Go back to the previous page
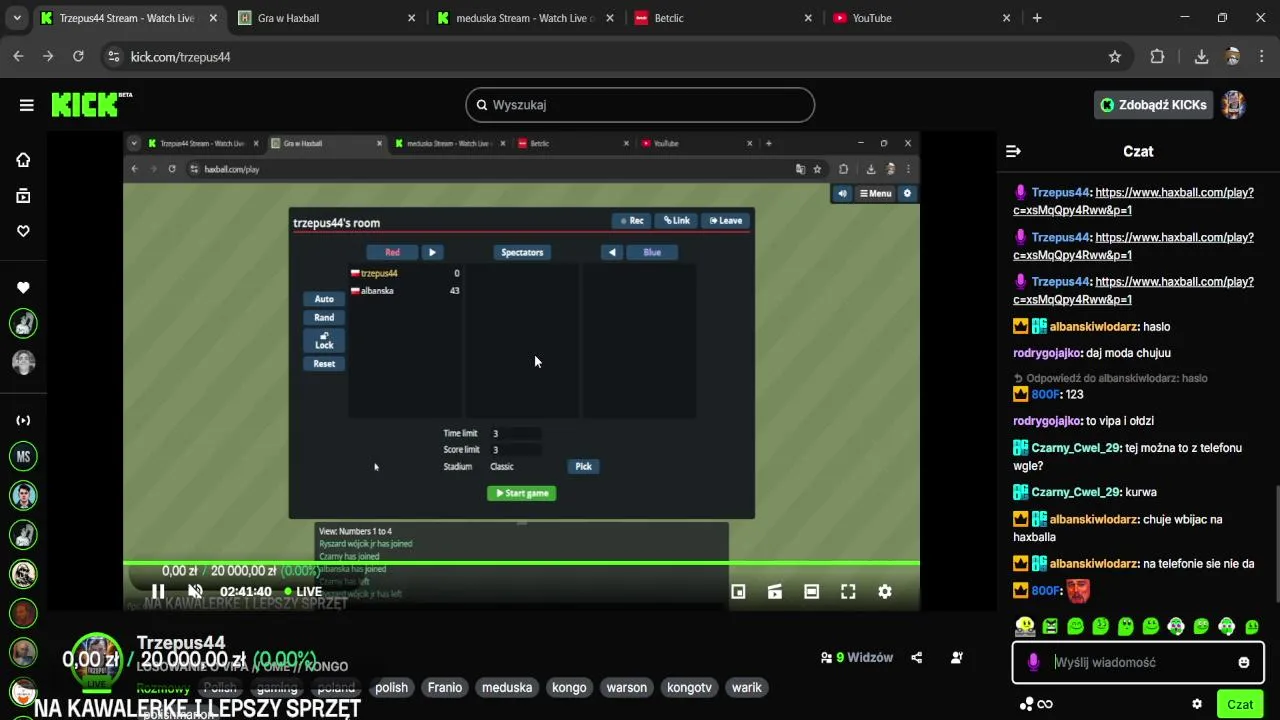 18,57
